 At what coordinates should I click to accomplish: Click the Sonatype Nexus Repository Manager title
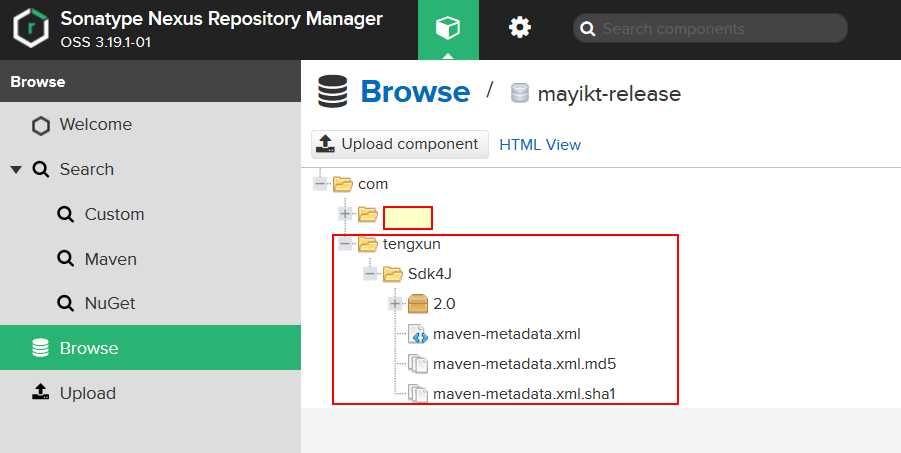[222, 19]
